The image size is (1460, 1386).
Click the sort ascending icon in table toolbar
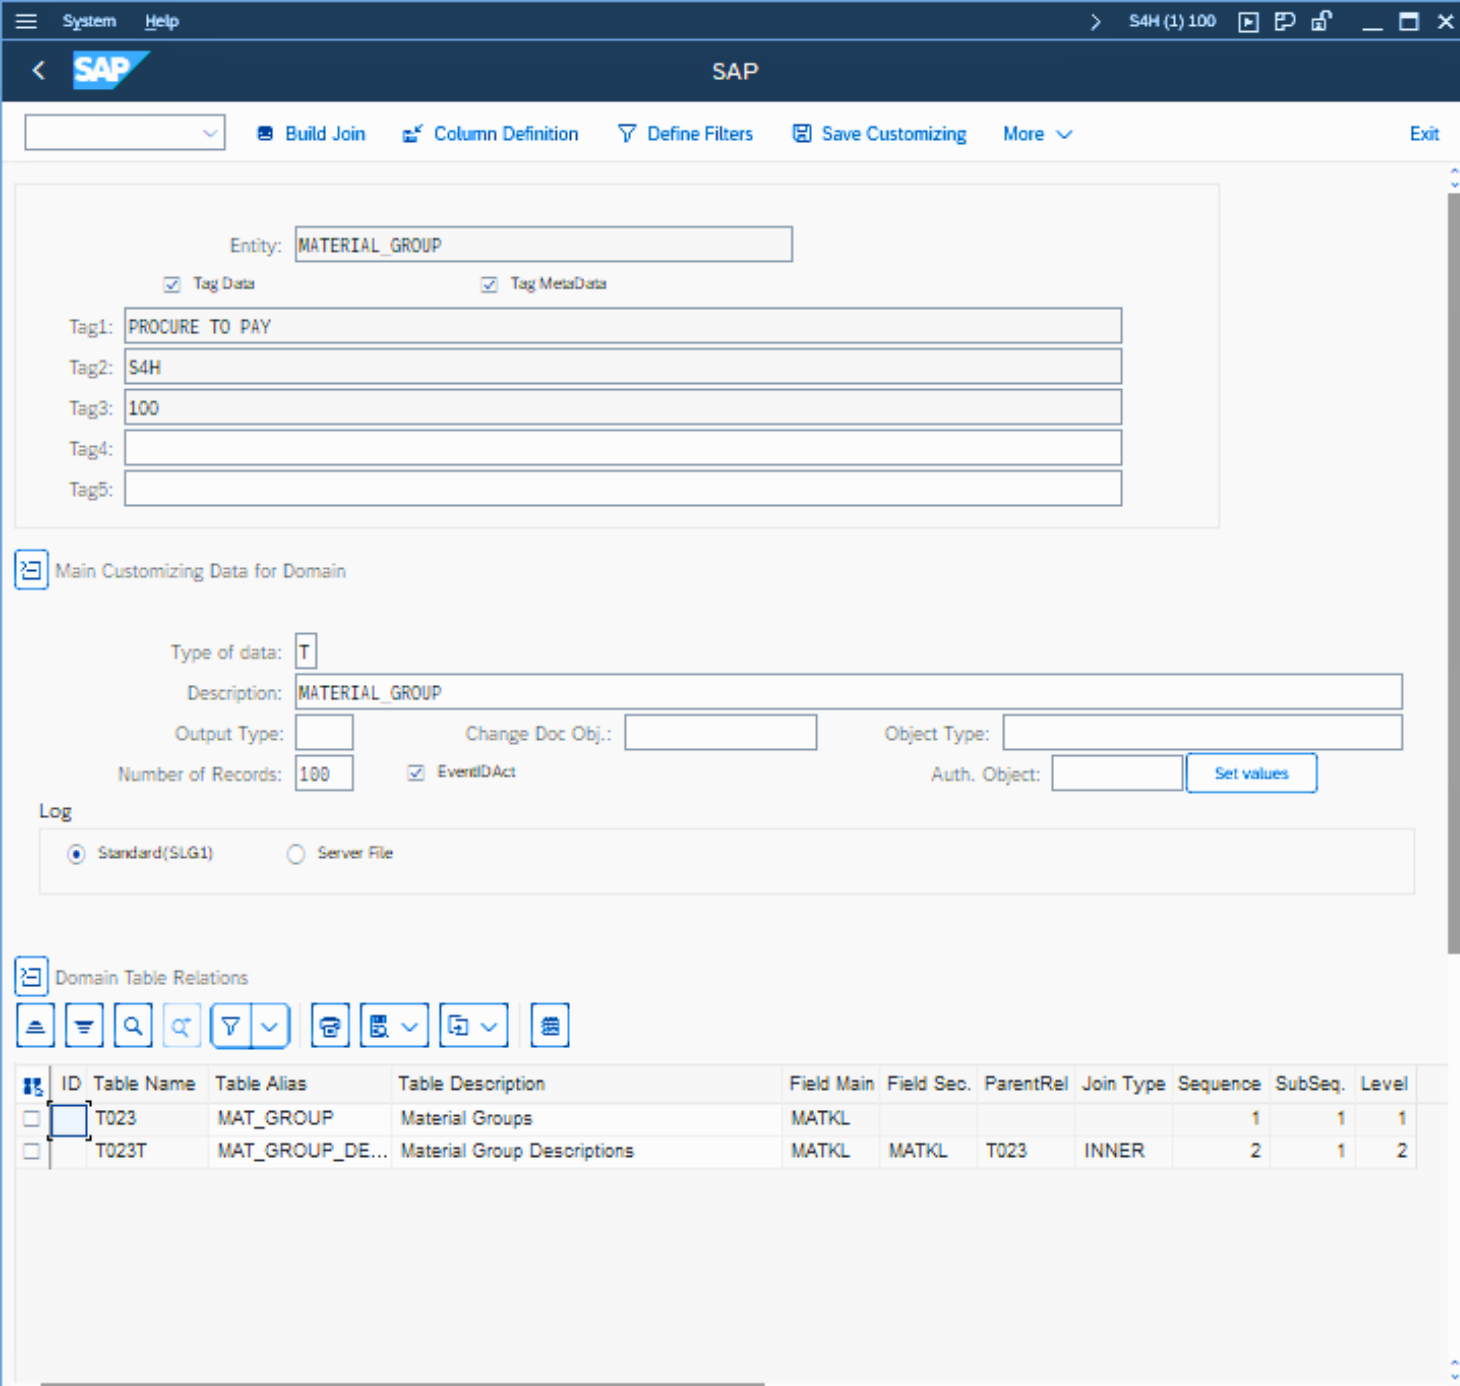(35, 1026)
